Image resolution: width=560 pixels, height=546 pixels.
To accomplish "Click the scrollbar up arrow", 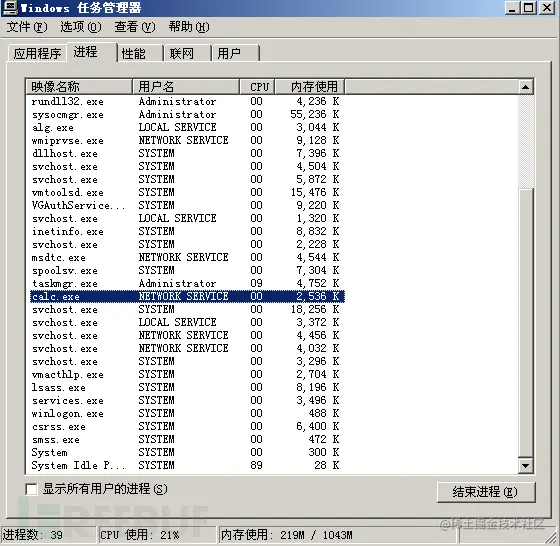I will point(525,87).
